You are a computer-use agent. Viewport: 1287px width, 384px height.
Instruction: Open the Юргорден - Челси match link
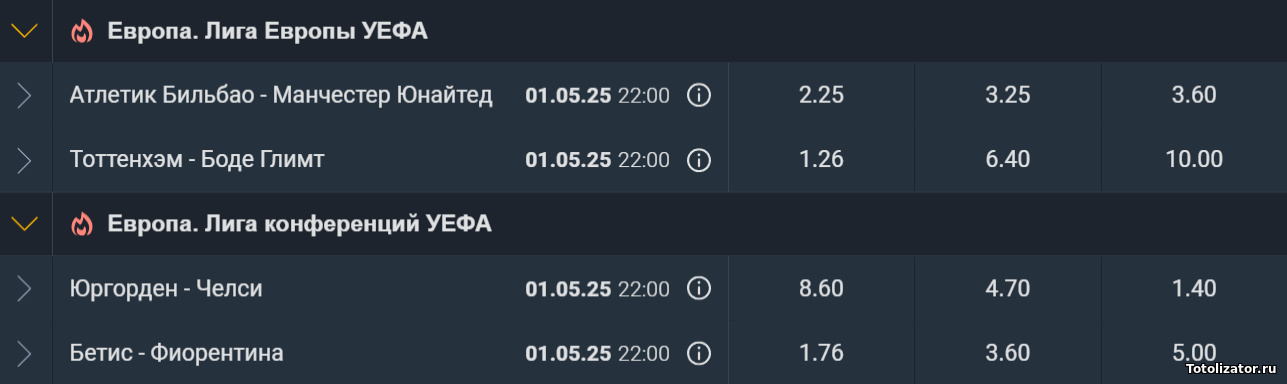point(166,289)
